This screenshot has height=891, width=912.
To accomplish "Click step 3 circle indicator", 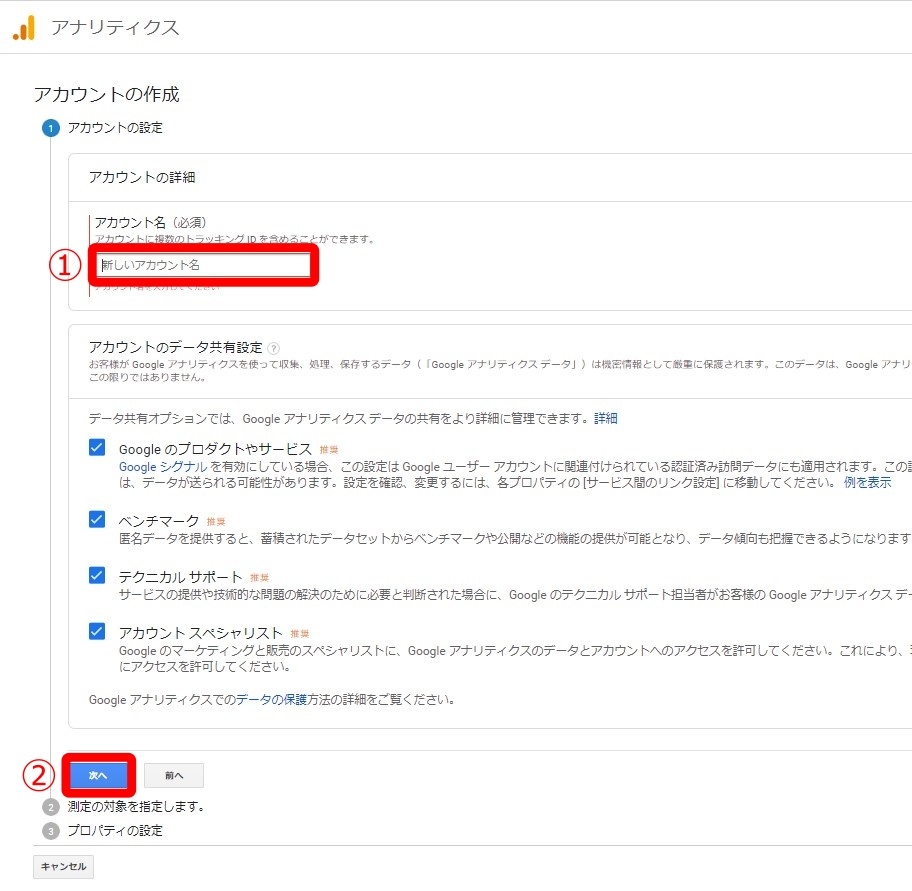I will click(x=51, y=831).
